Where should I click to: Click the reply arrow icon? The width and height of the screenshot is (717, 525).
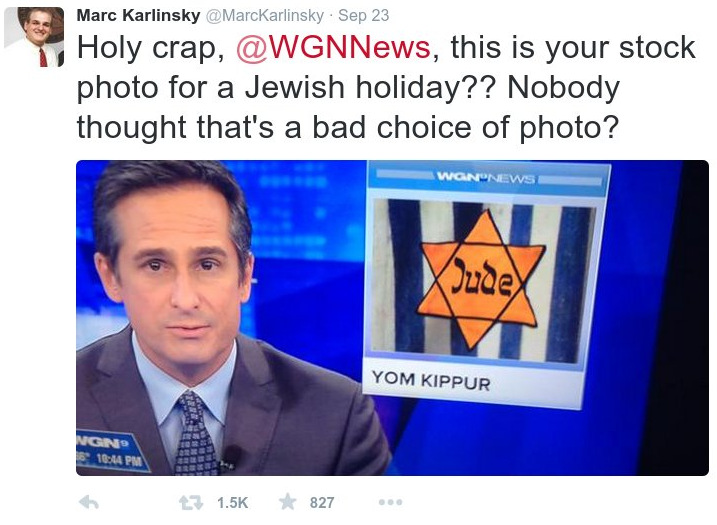[x=89, y=503]
